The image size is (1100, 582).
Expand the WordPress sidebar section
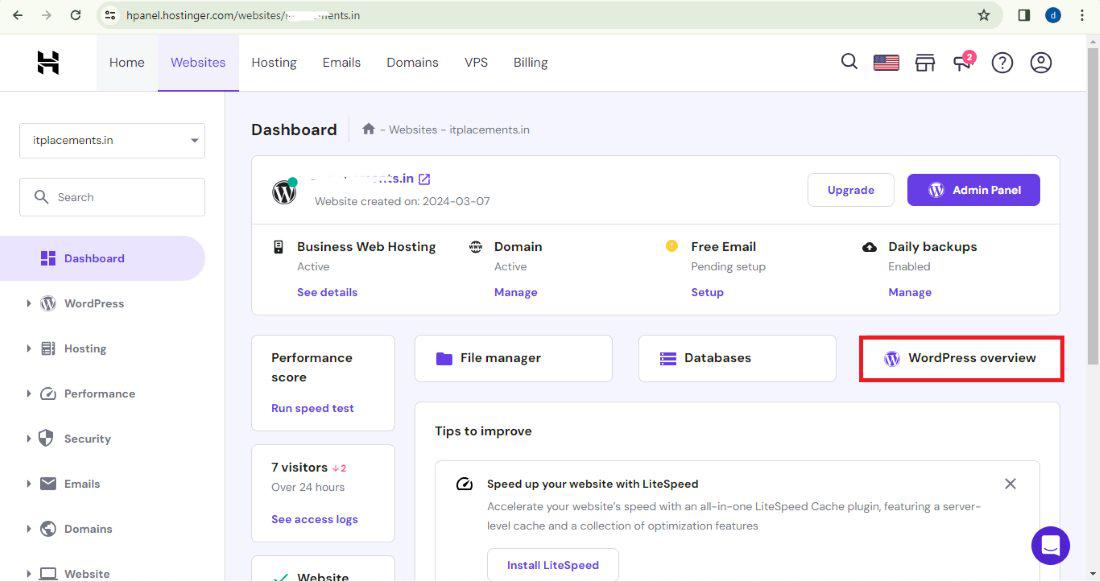click(x=29, y=304)
